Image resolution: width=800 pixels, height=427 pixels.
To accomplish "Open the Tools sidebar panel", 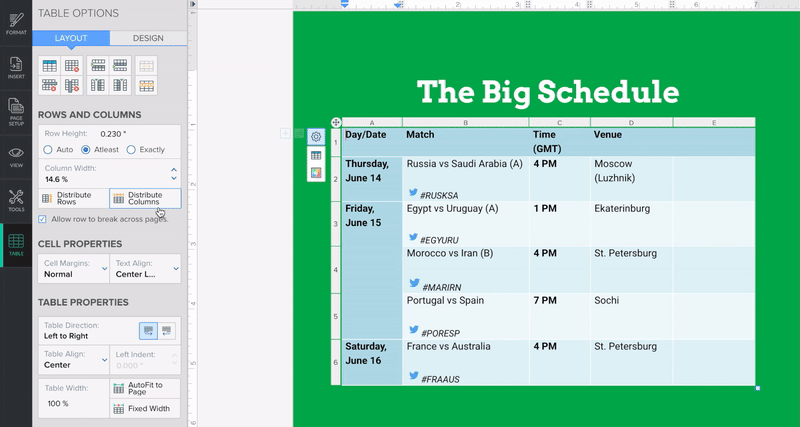I will [x=16, y=200].
